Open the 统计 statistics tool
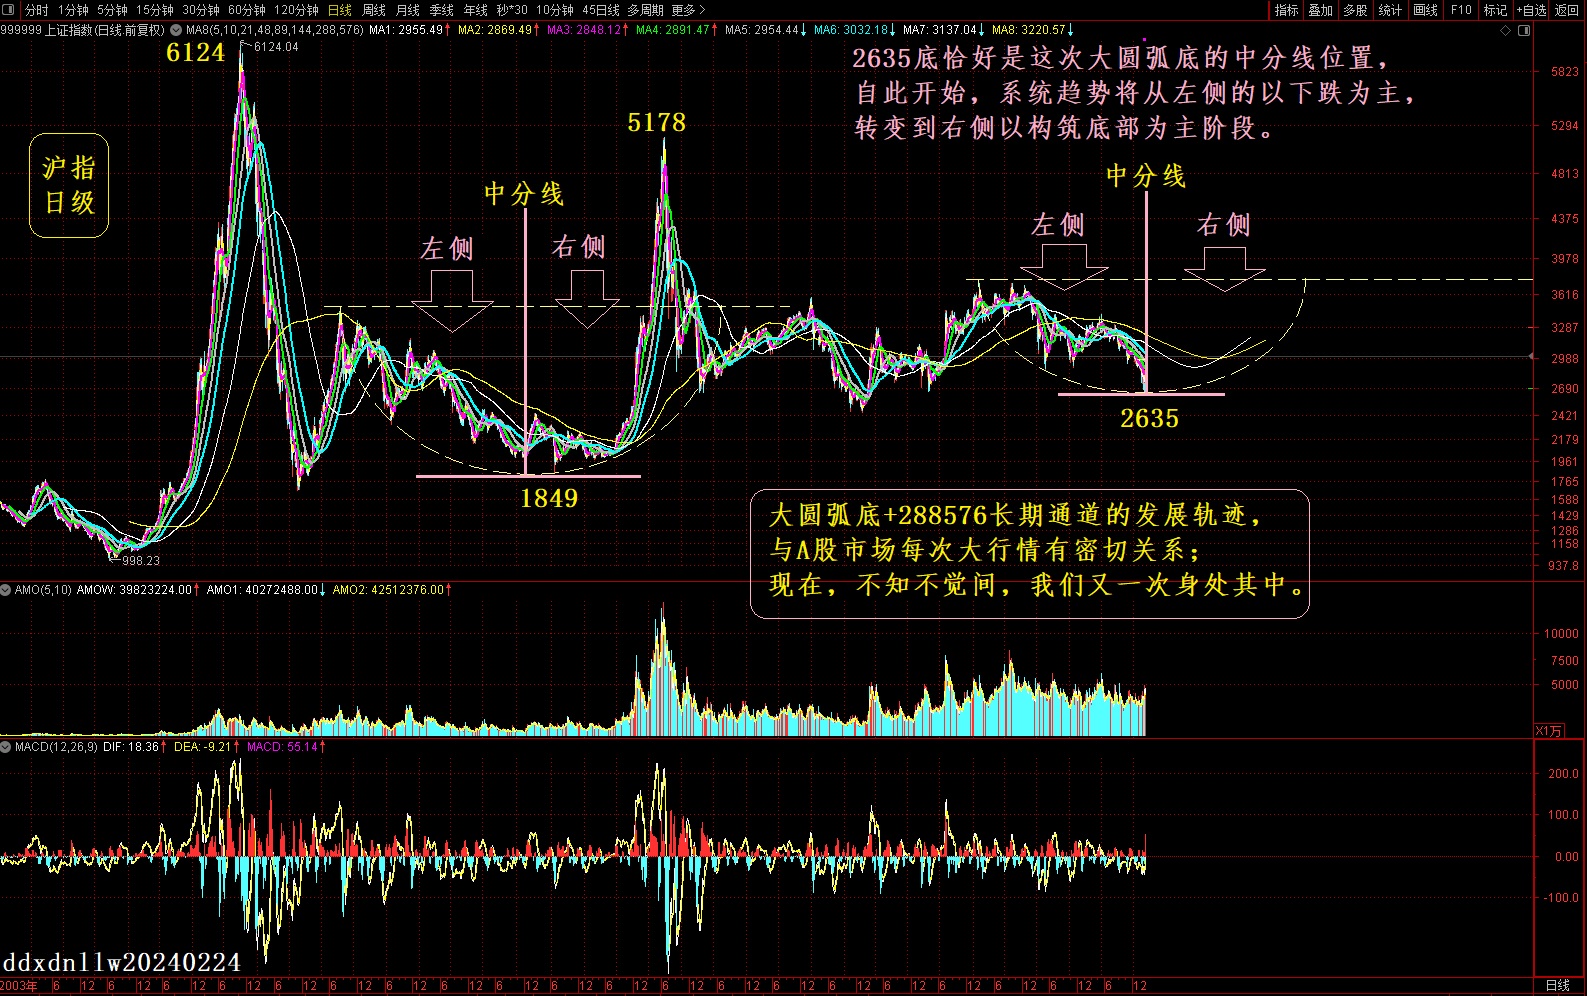 pyautogui.click(x=1390, y=10)
